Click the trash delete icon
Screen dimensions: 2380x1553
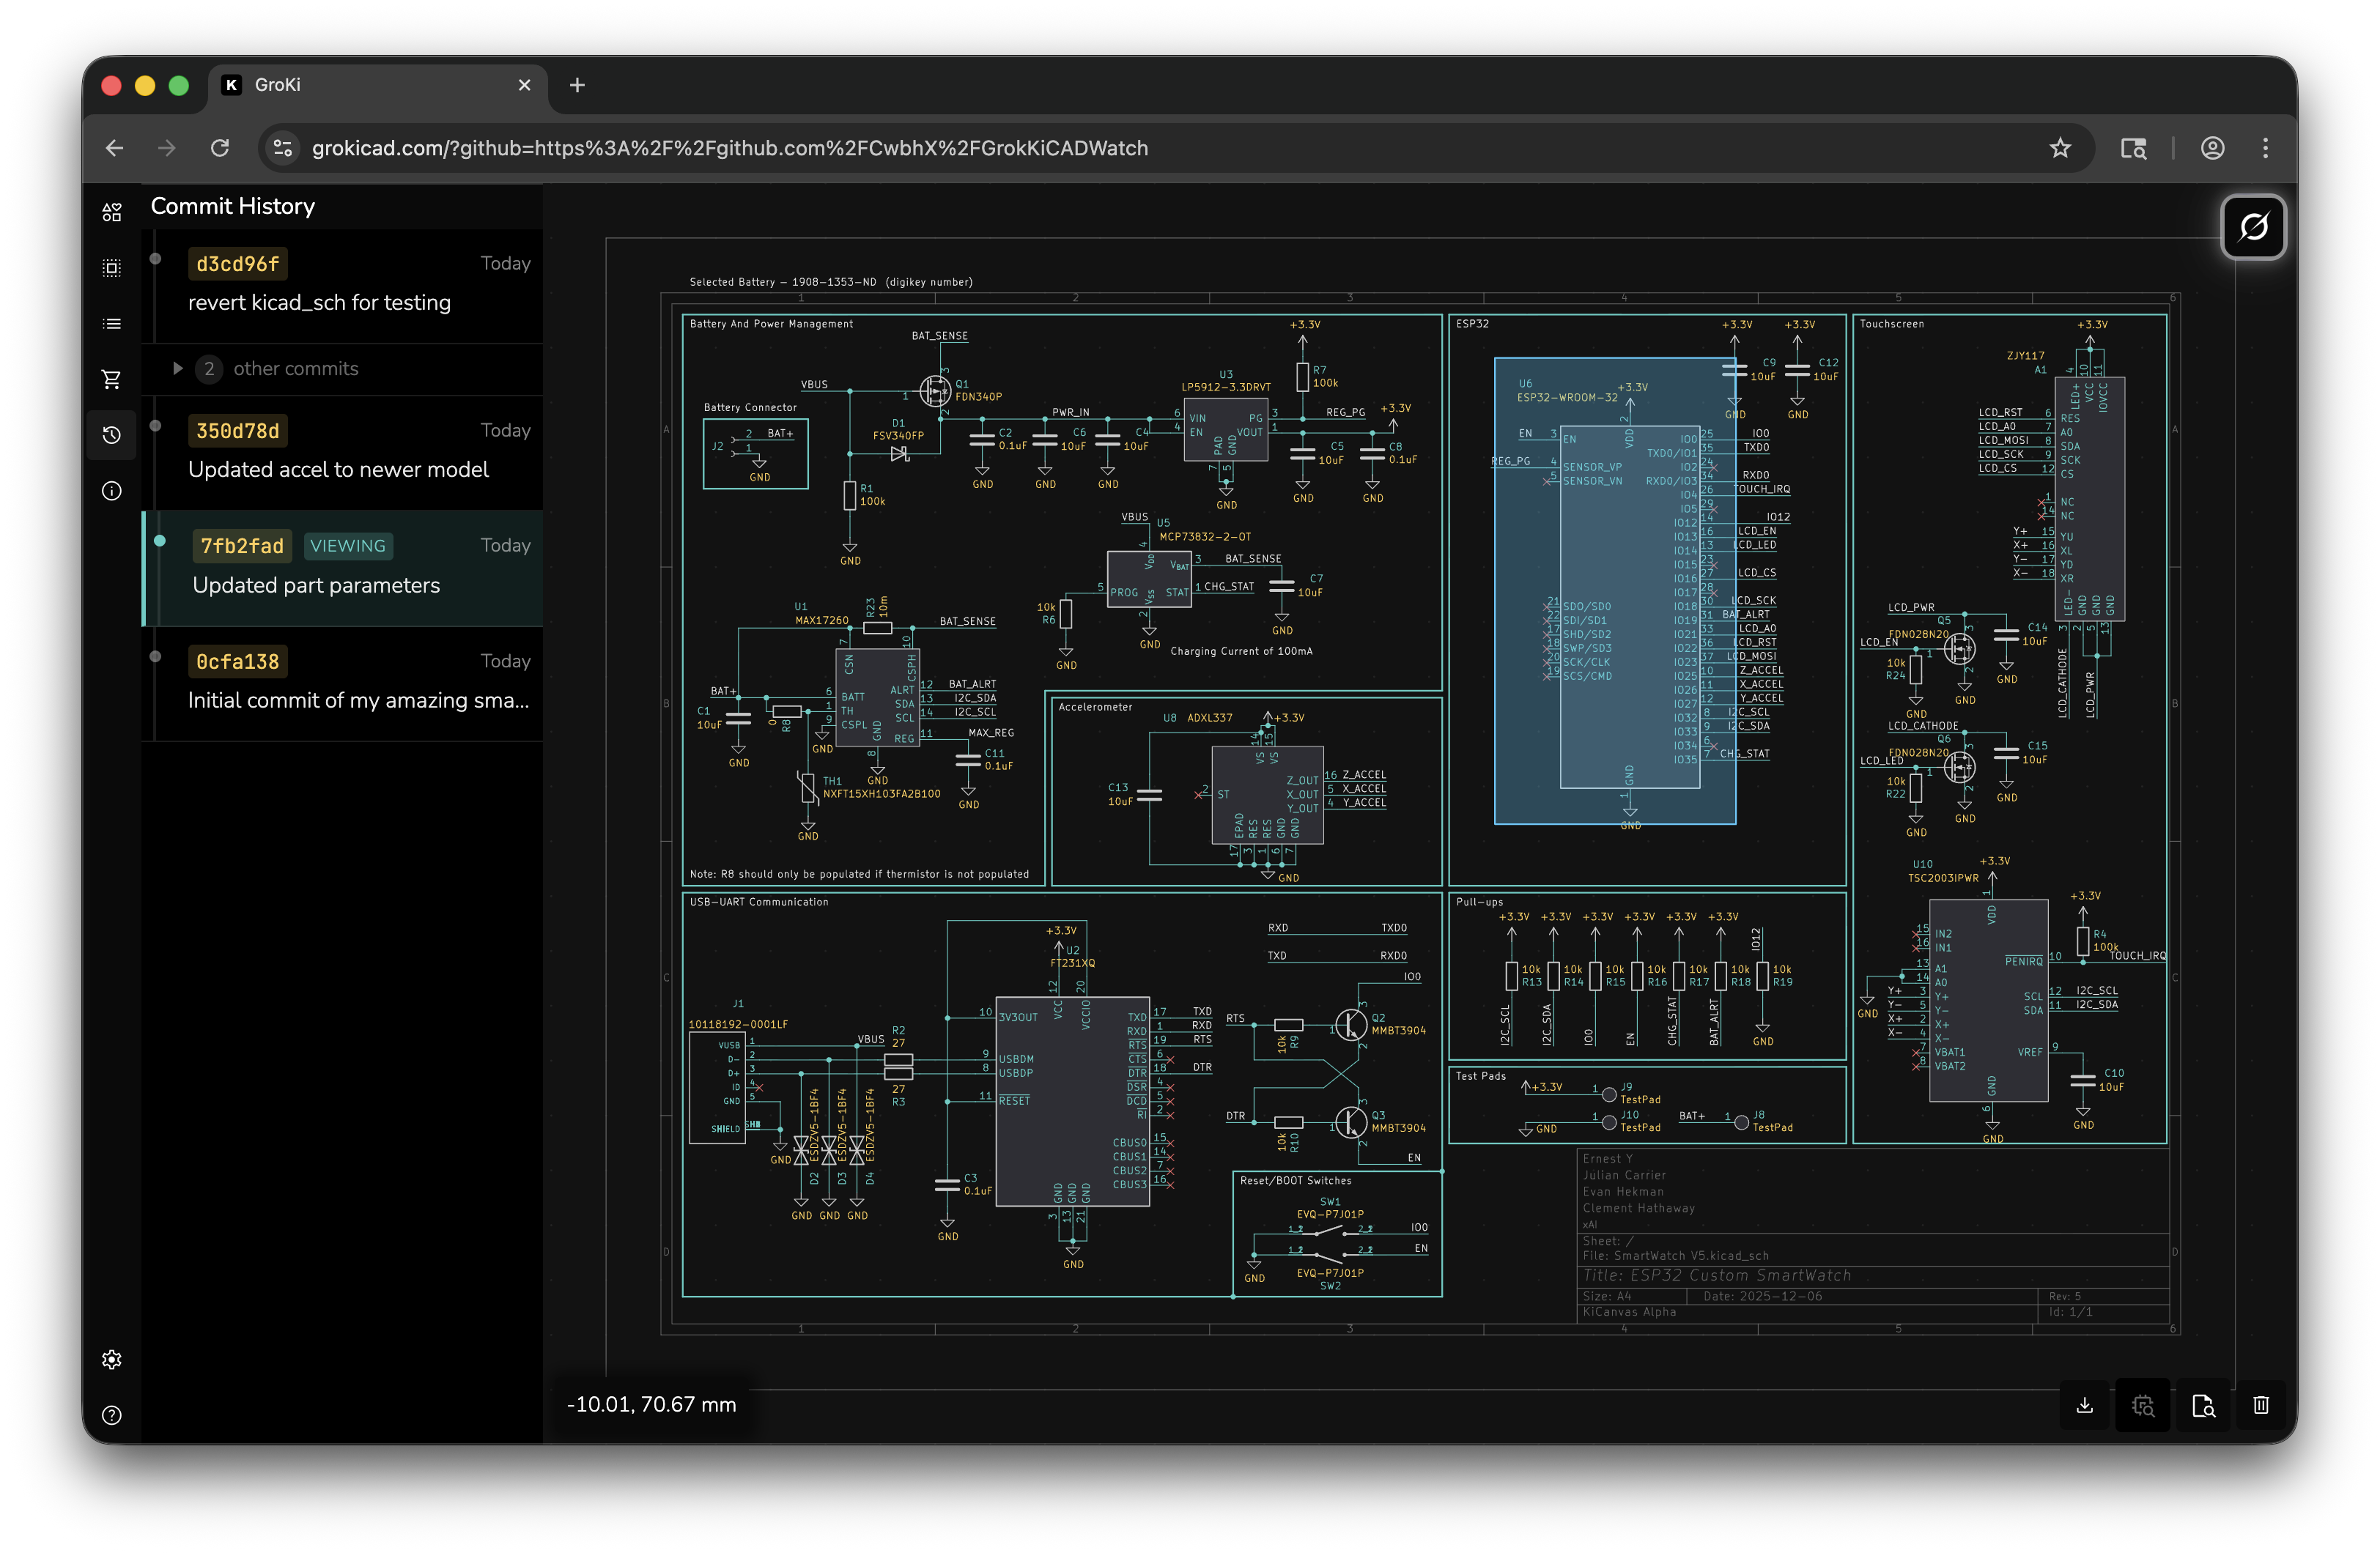[x=2261, y=1405]
